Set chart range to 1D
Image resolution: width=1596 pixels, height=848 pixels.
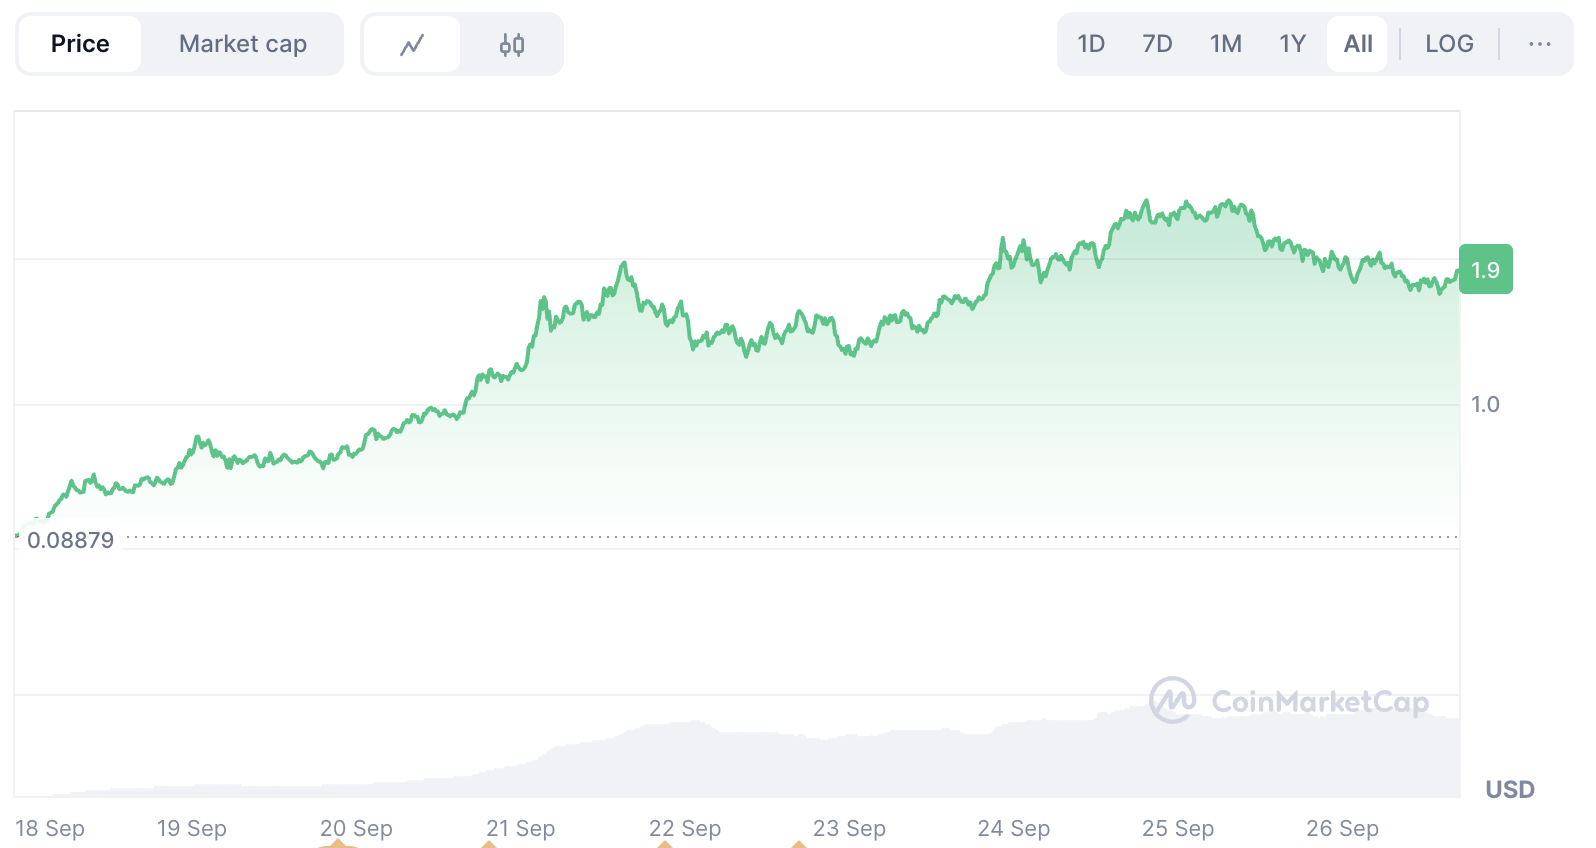pyautogui.click(x=1091, y=44)
